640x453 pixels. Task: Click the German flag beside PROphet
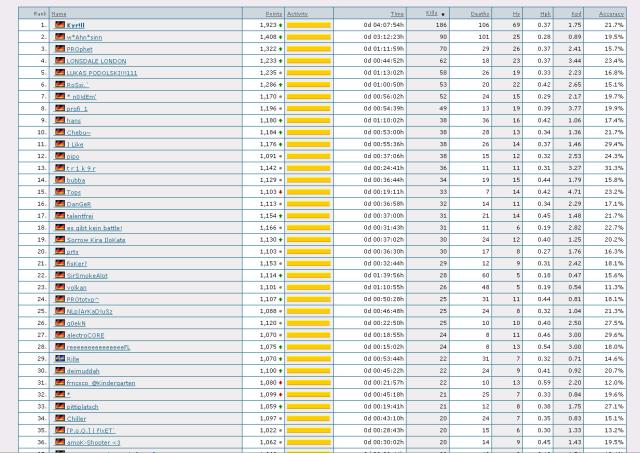pos(60,48)
